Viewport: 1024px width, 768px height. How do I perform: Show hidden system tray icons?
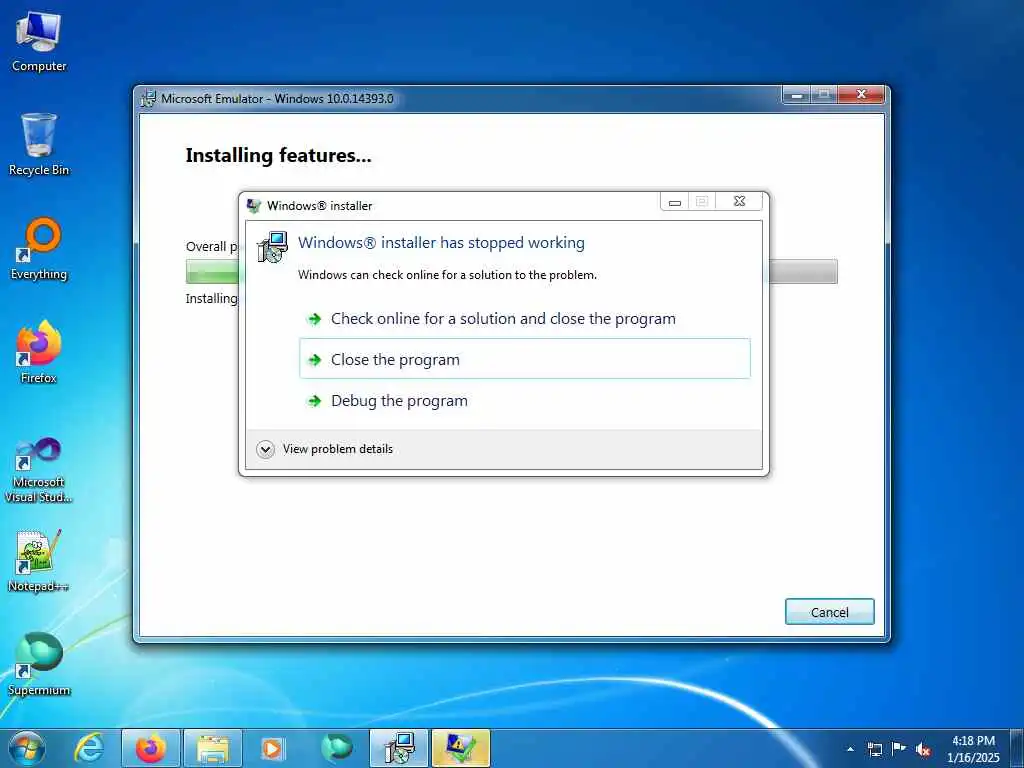pyautogui.click(x=850, y=749)
